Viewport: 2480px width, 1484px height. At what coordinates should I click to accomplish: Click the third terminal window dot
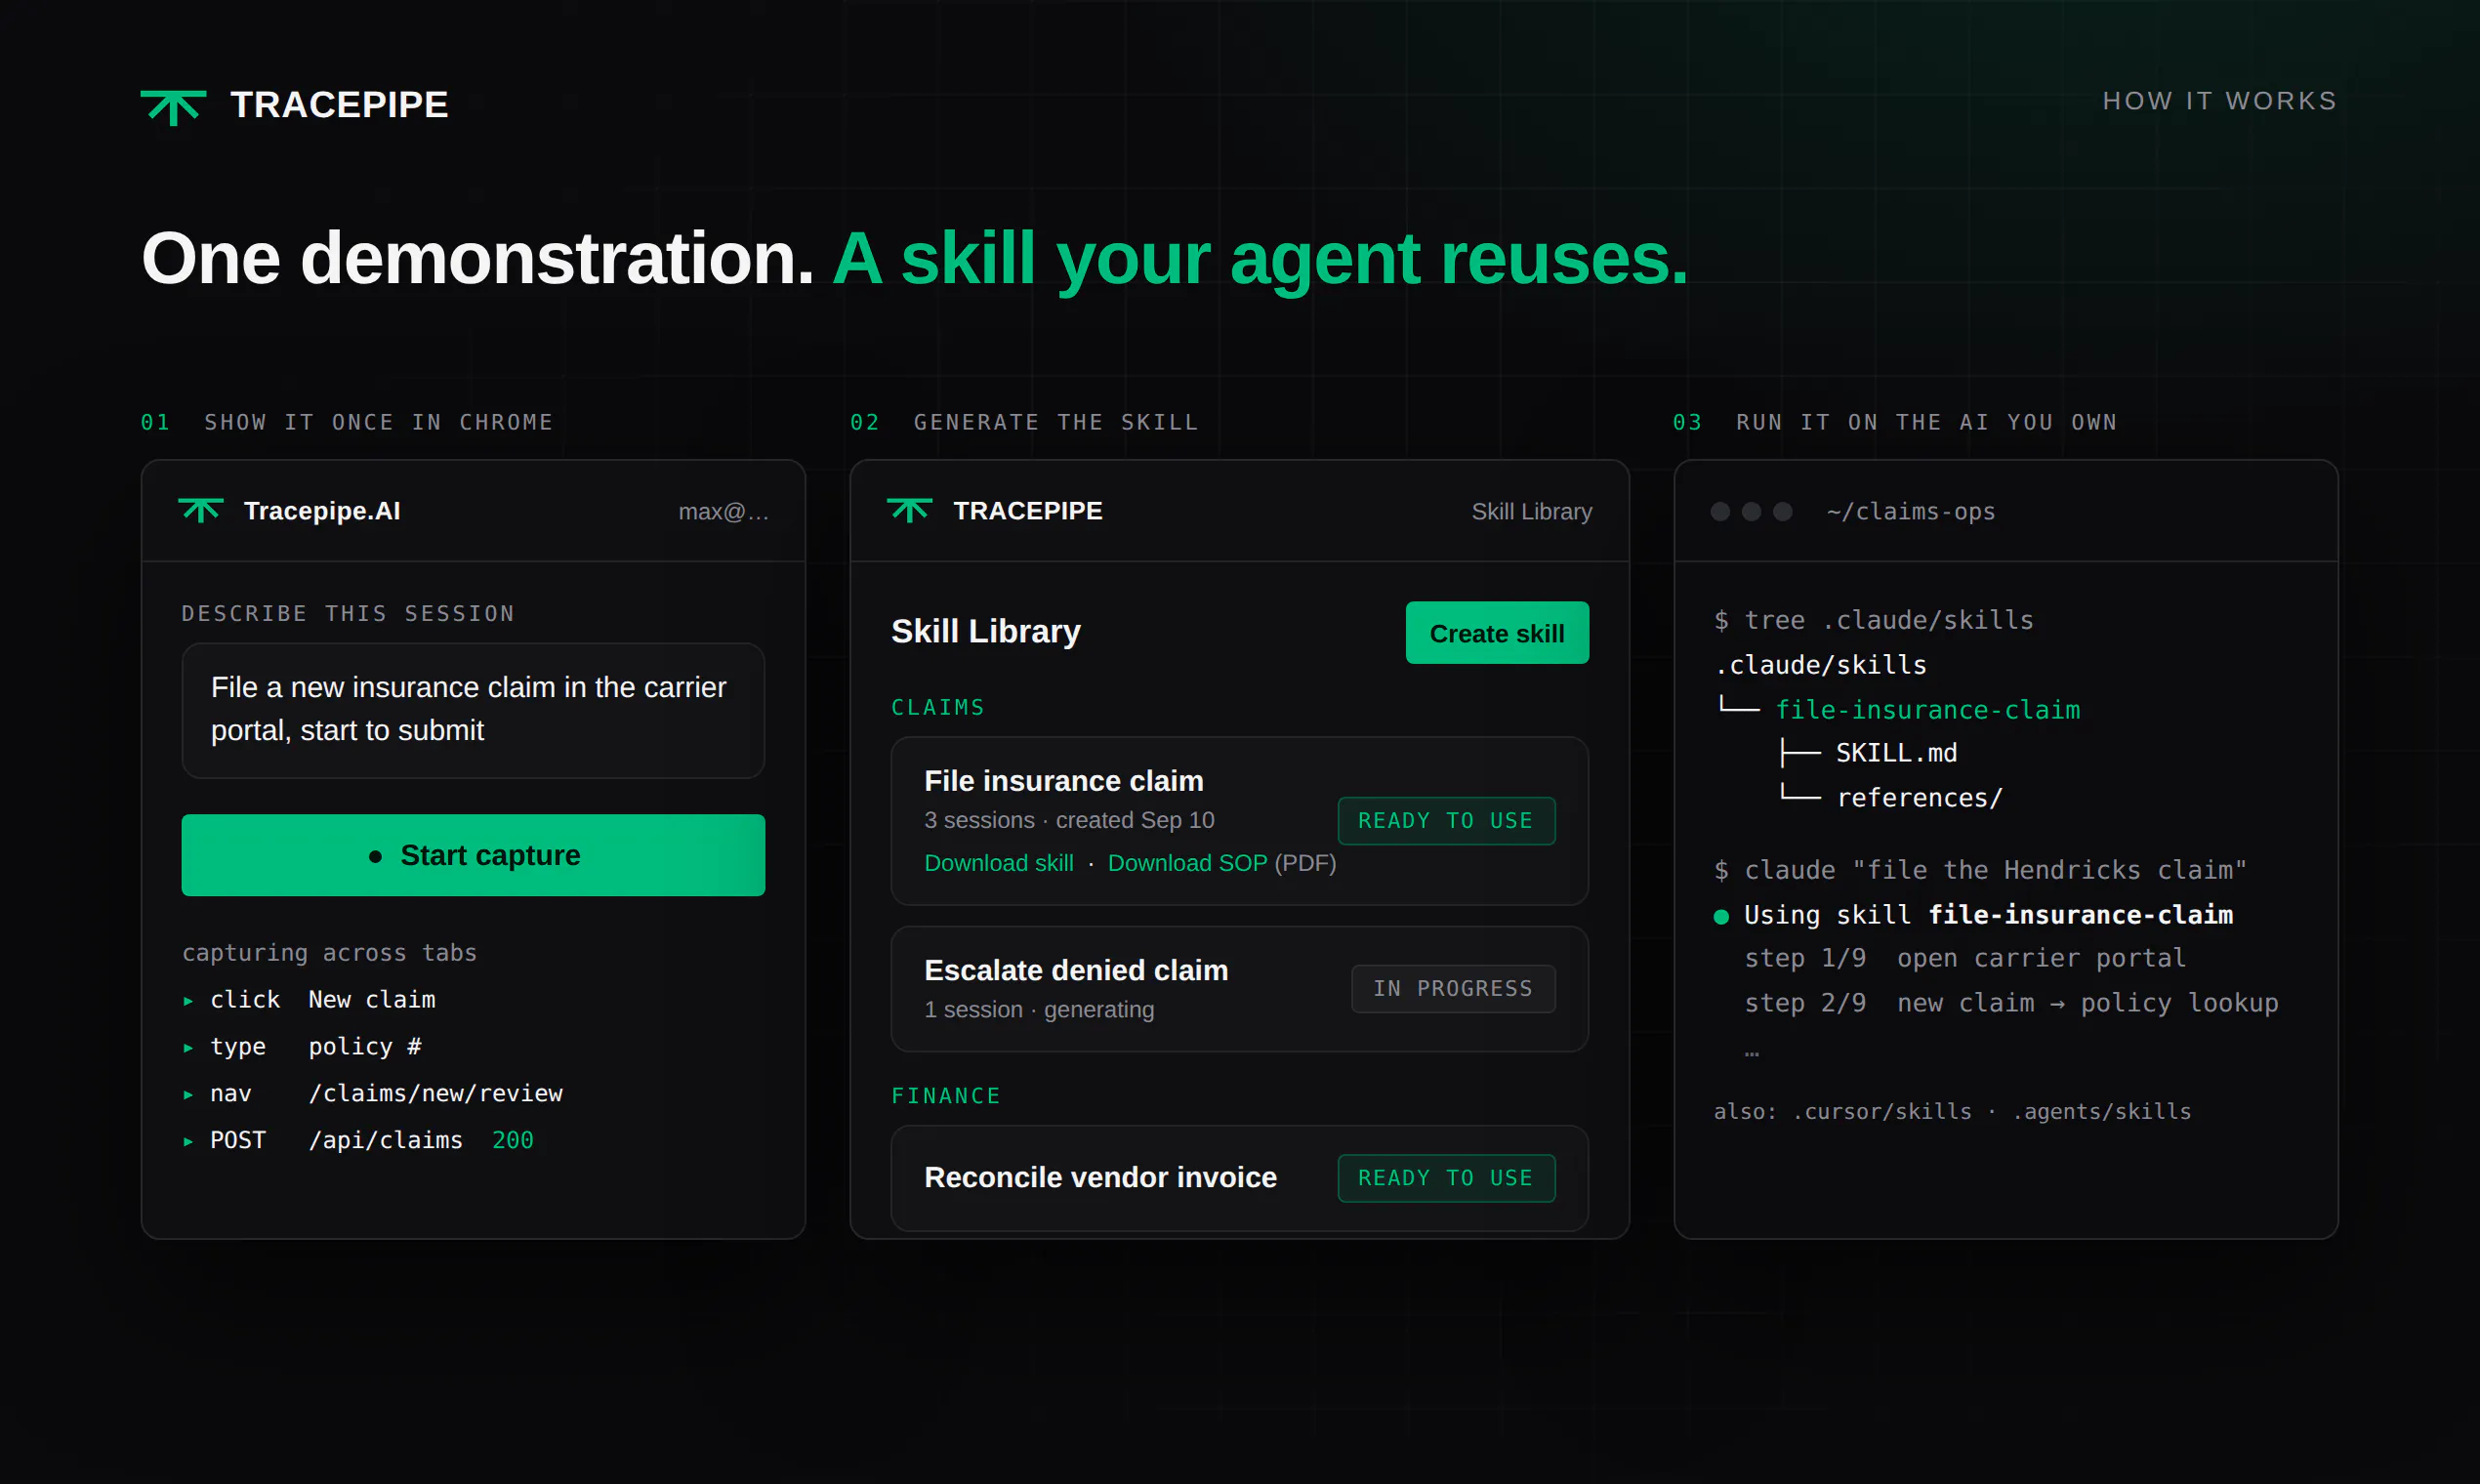coord(1782,512)
